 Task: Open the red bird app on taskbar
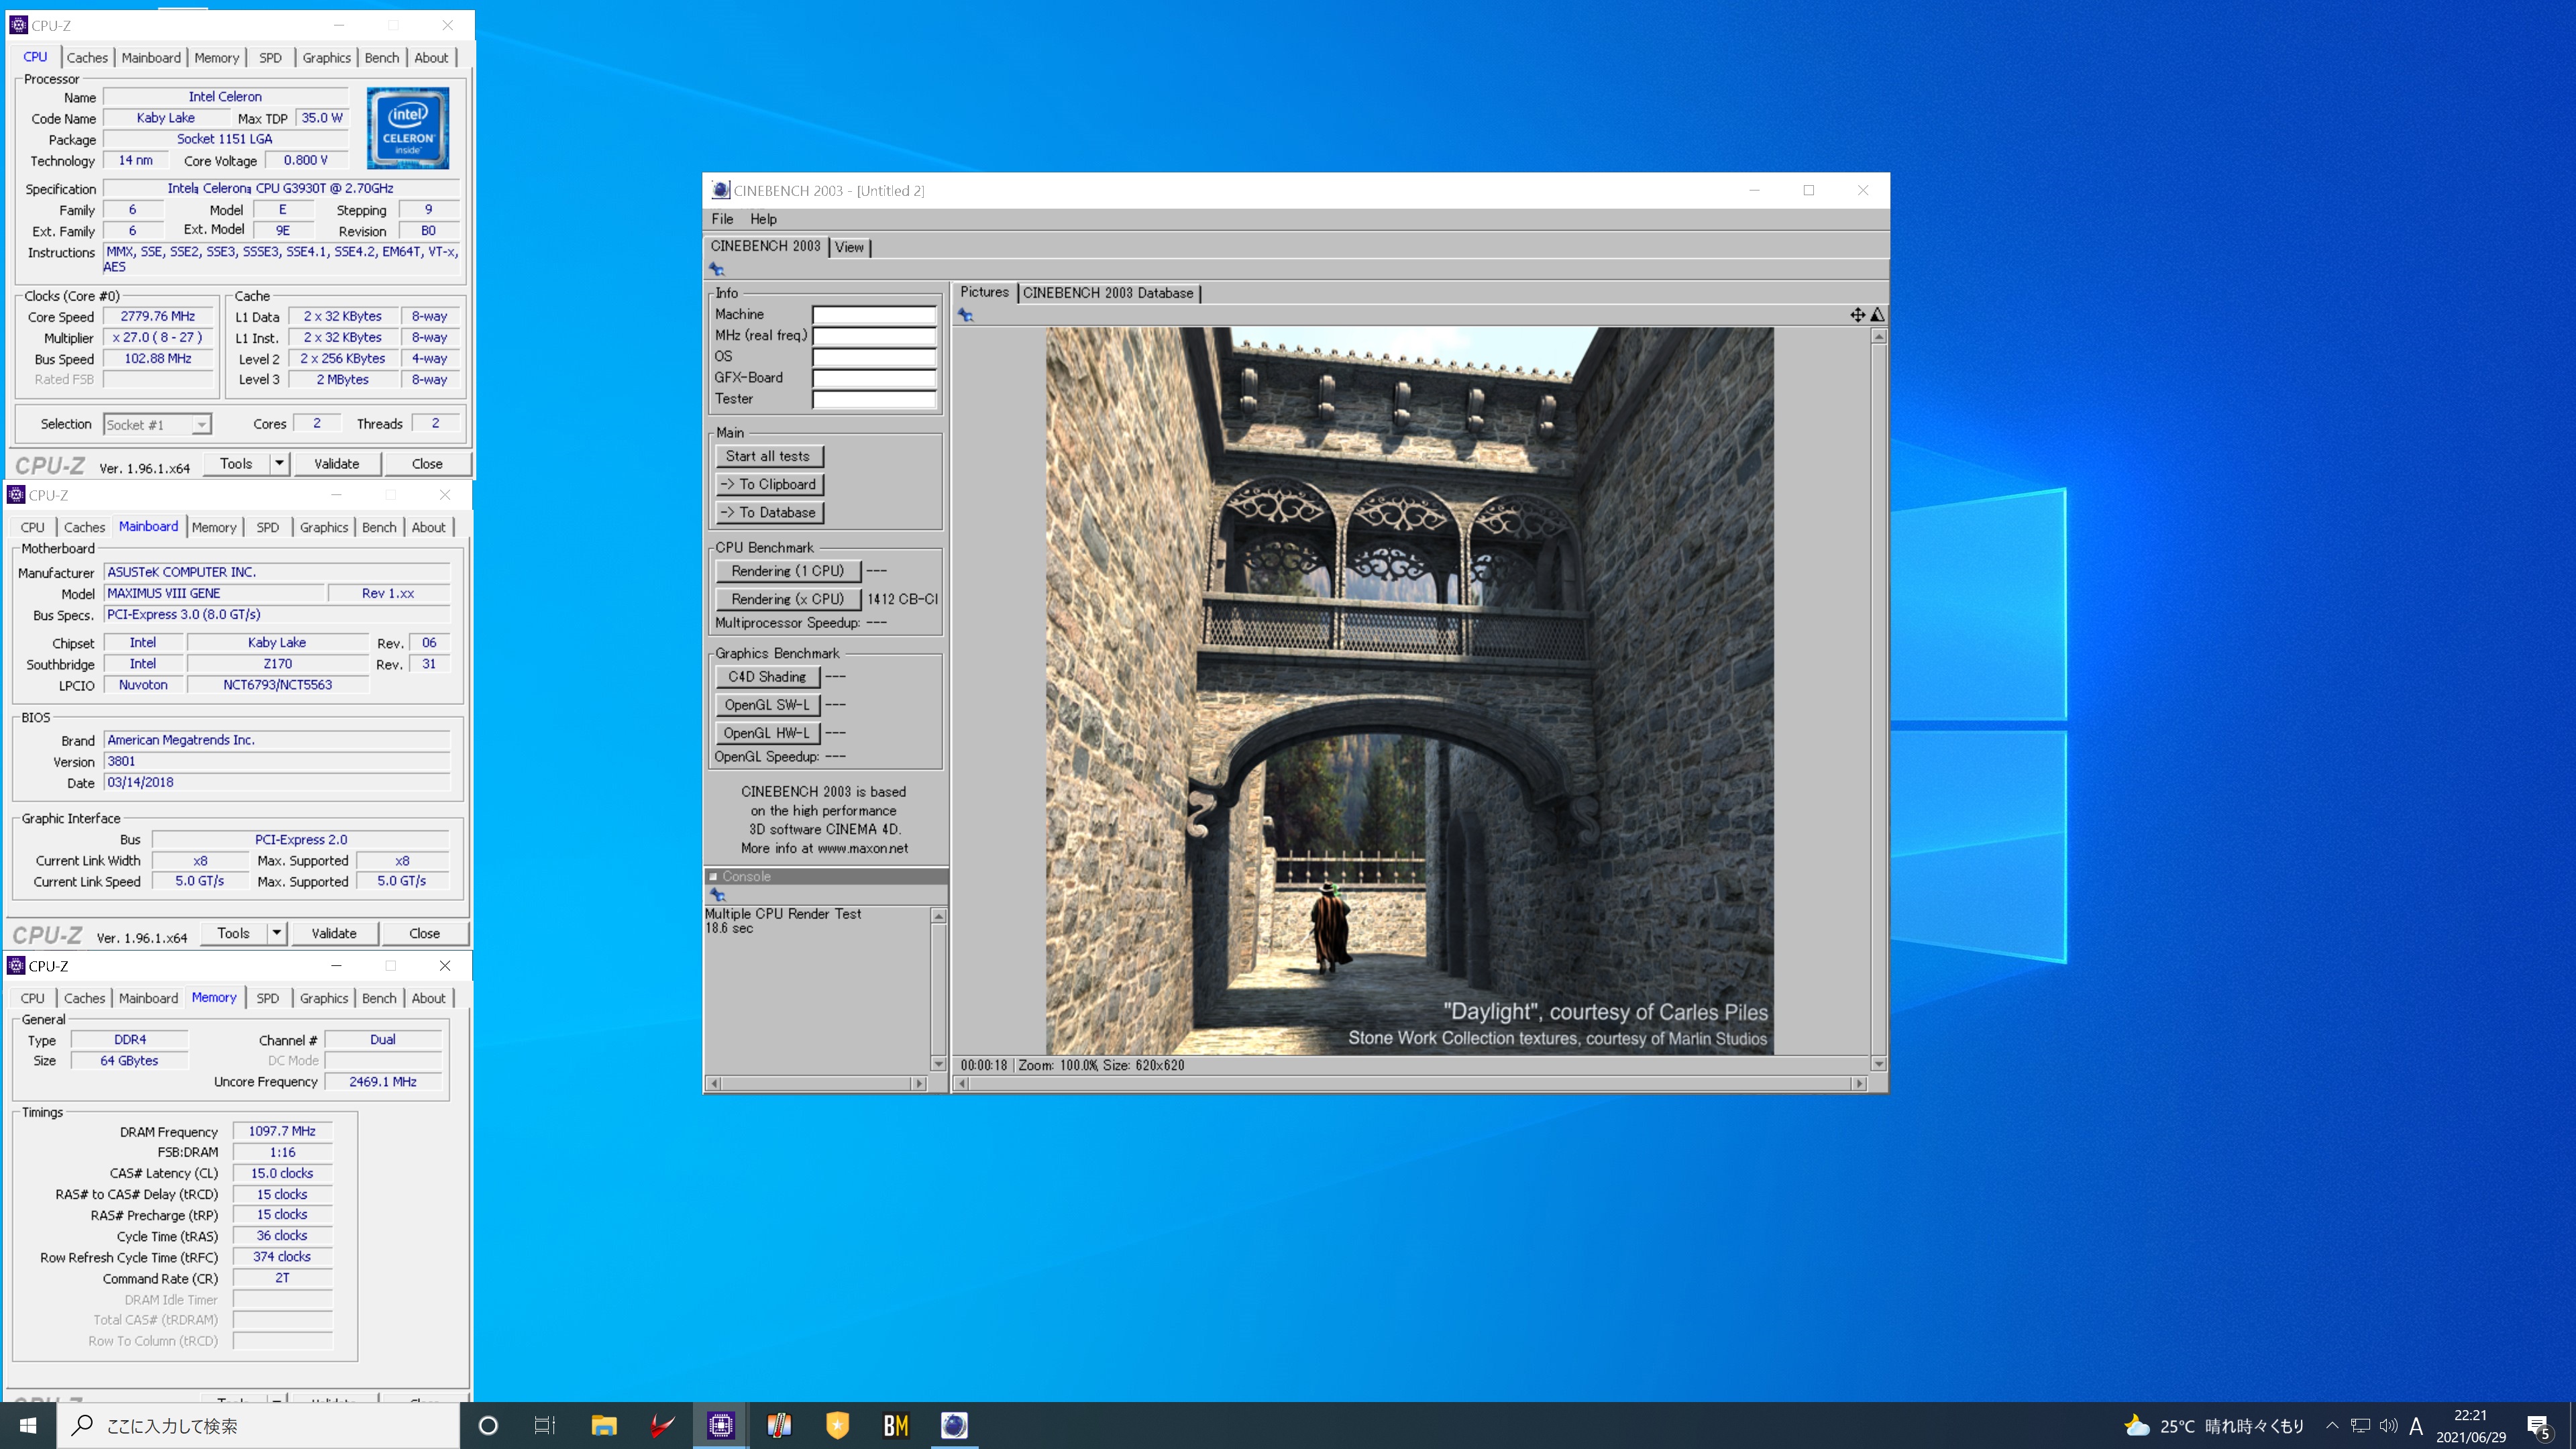click(x=662, y=1425)
